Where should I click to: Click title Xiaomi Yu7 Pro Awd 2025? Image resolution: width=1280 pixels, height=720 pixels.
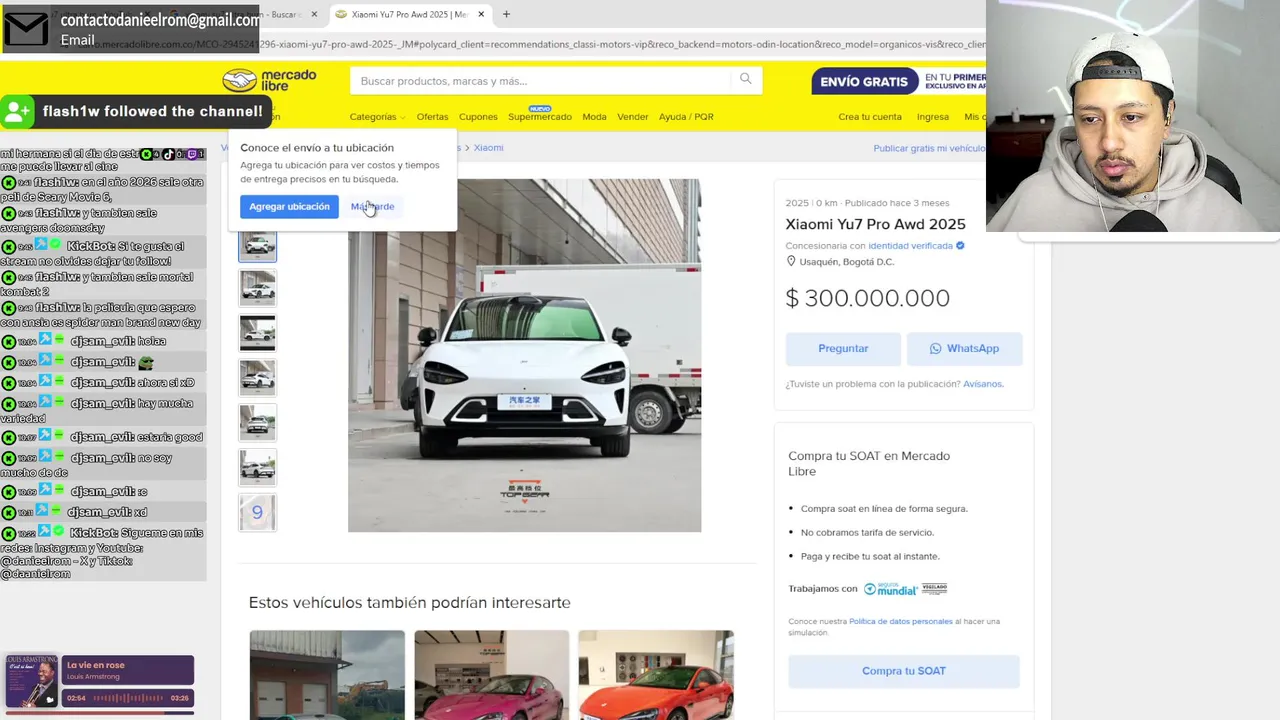[x=875, y=225]
